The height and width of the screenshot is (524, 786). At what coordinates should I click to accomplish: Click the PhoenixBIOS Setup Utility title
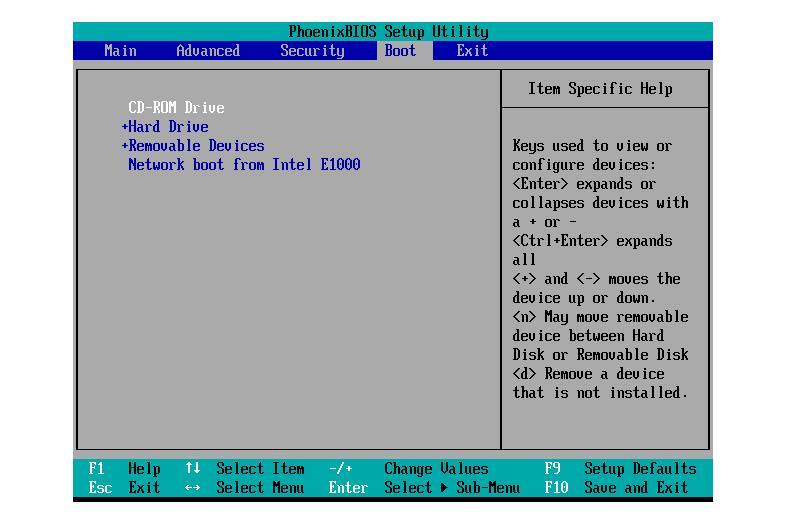pos(388,32)
